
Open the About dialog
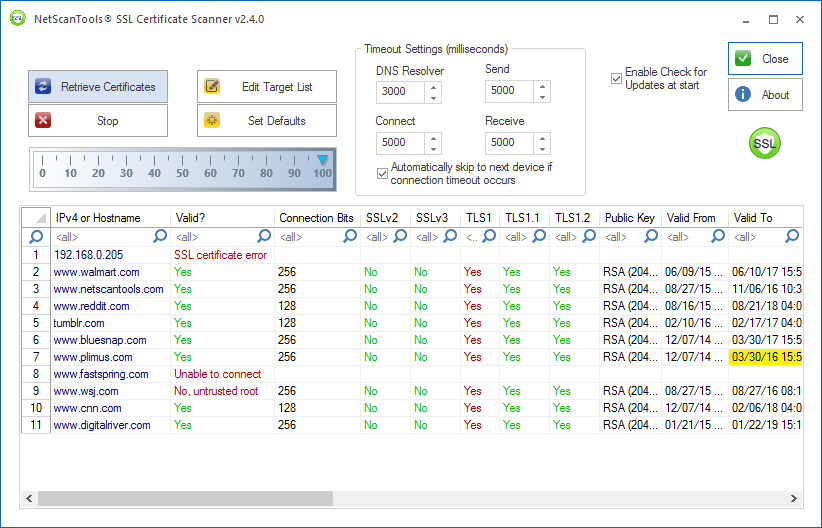tap(765, 94)
